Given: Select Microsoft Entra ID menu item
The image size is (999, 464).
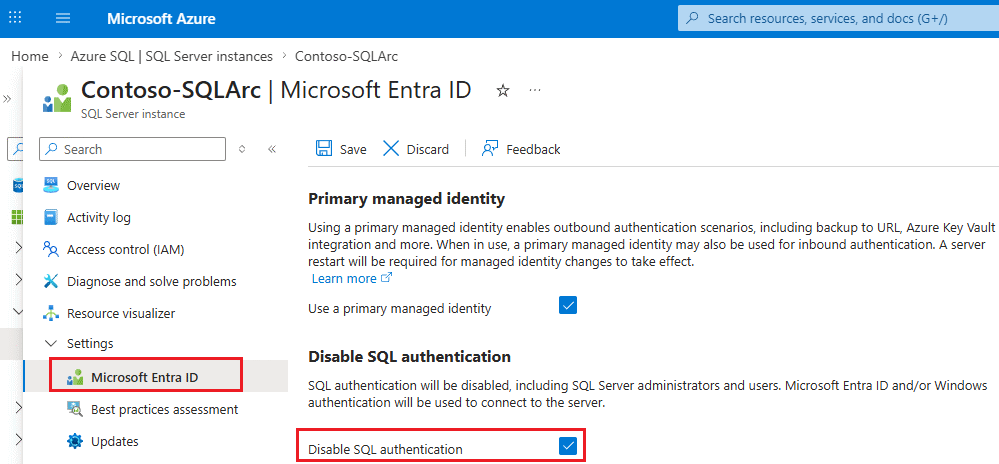Looking at the screenshot, I should pos(145,377).
